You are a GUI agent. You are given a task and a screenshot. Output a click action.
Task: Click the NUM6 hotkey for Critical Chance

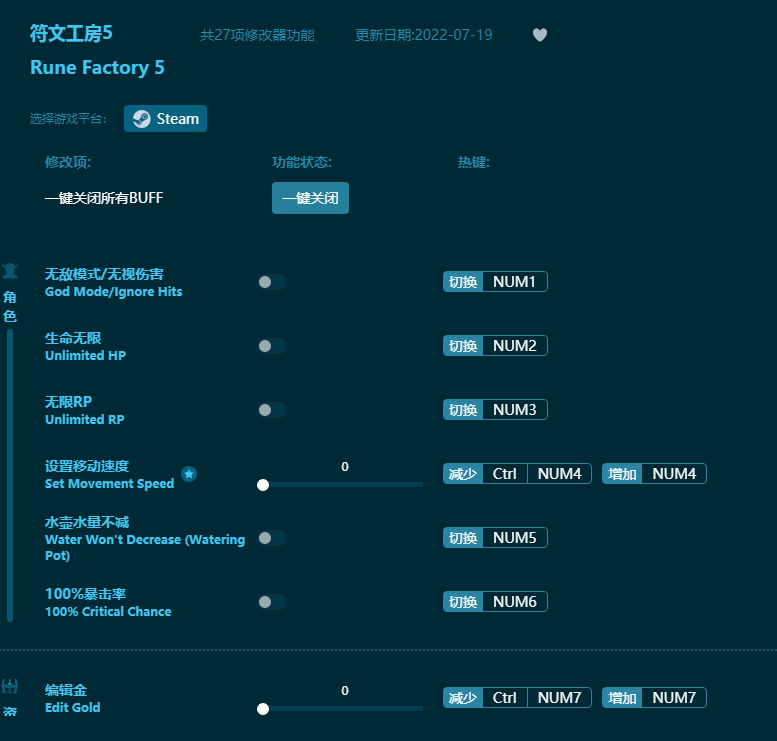pos(515,601)
